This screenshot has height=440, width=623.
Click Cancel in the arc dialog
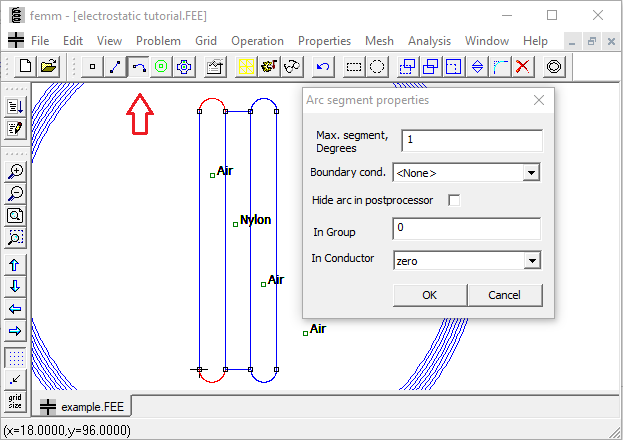click(504, 295)
